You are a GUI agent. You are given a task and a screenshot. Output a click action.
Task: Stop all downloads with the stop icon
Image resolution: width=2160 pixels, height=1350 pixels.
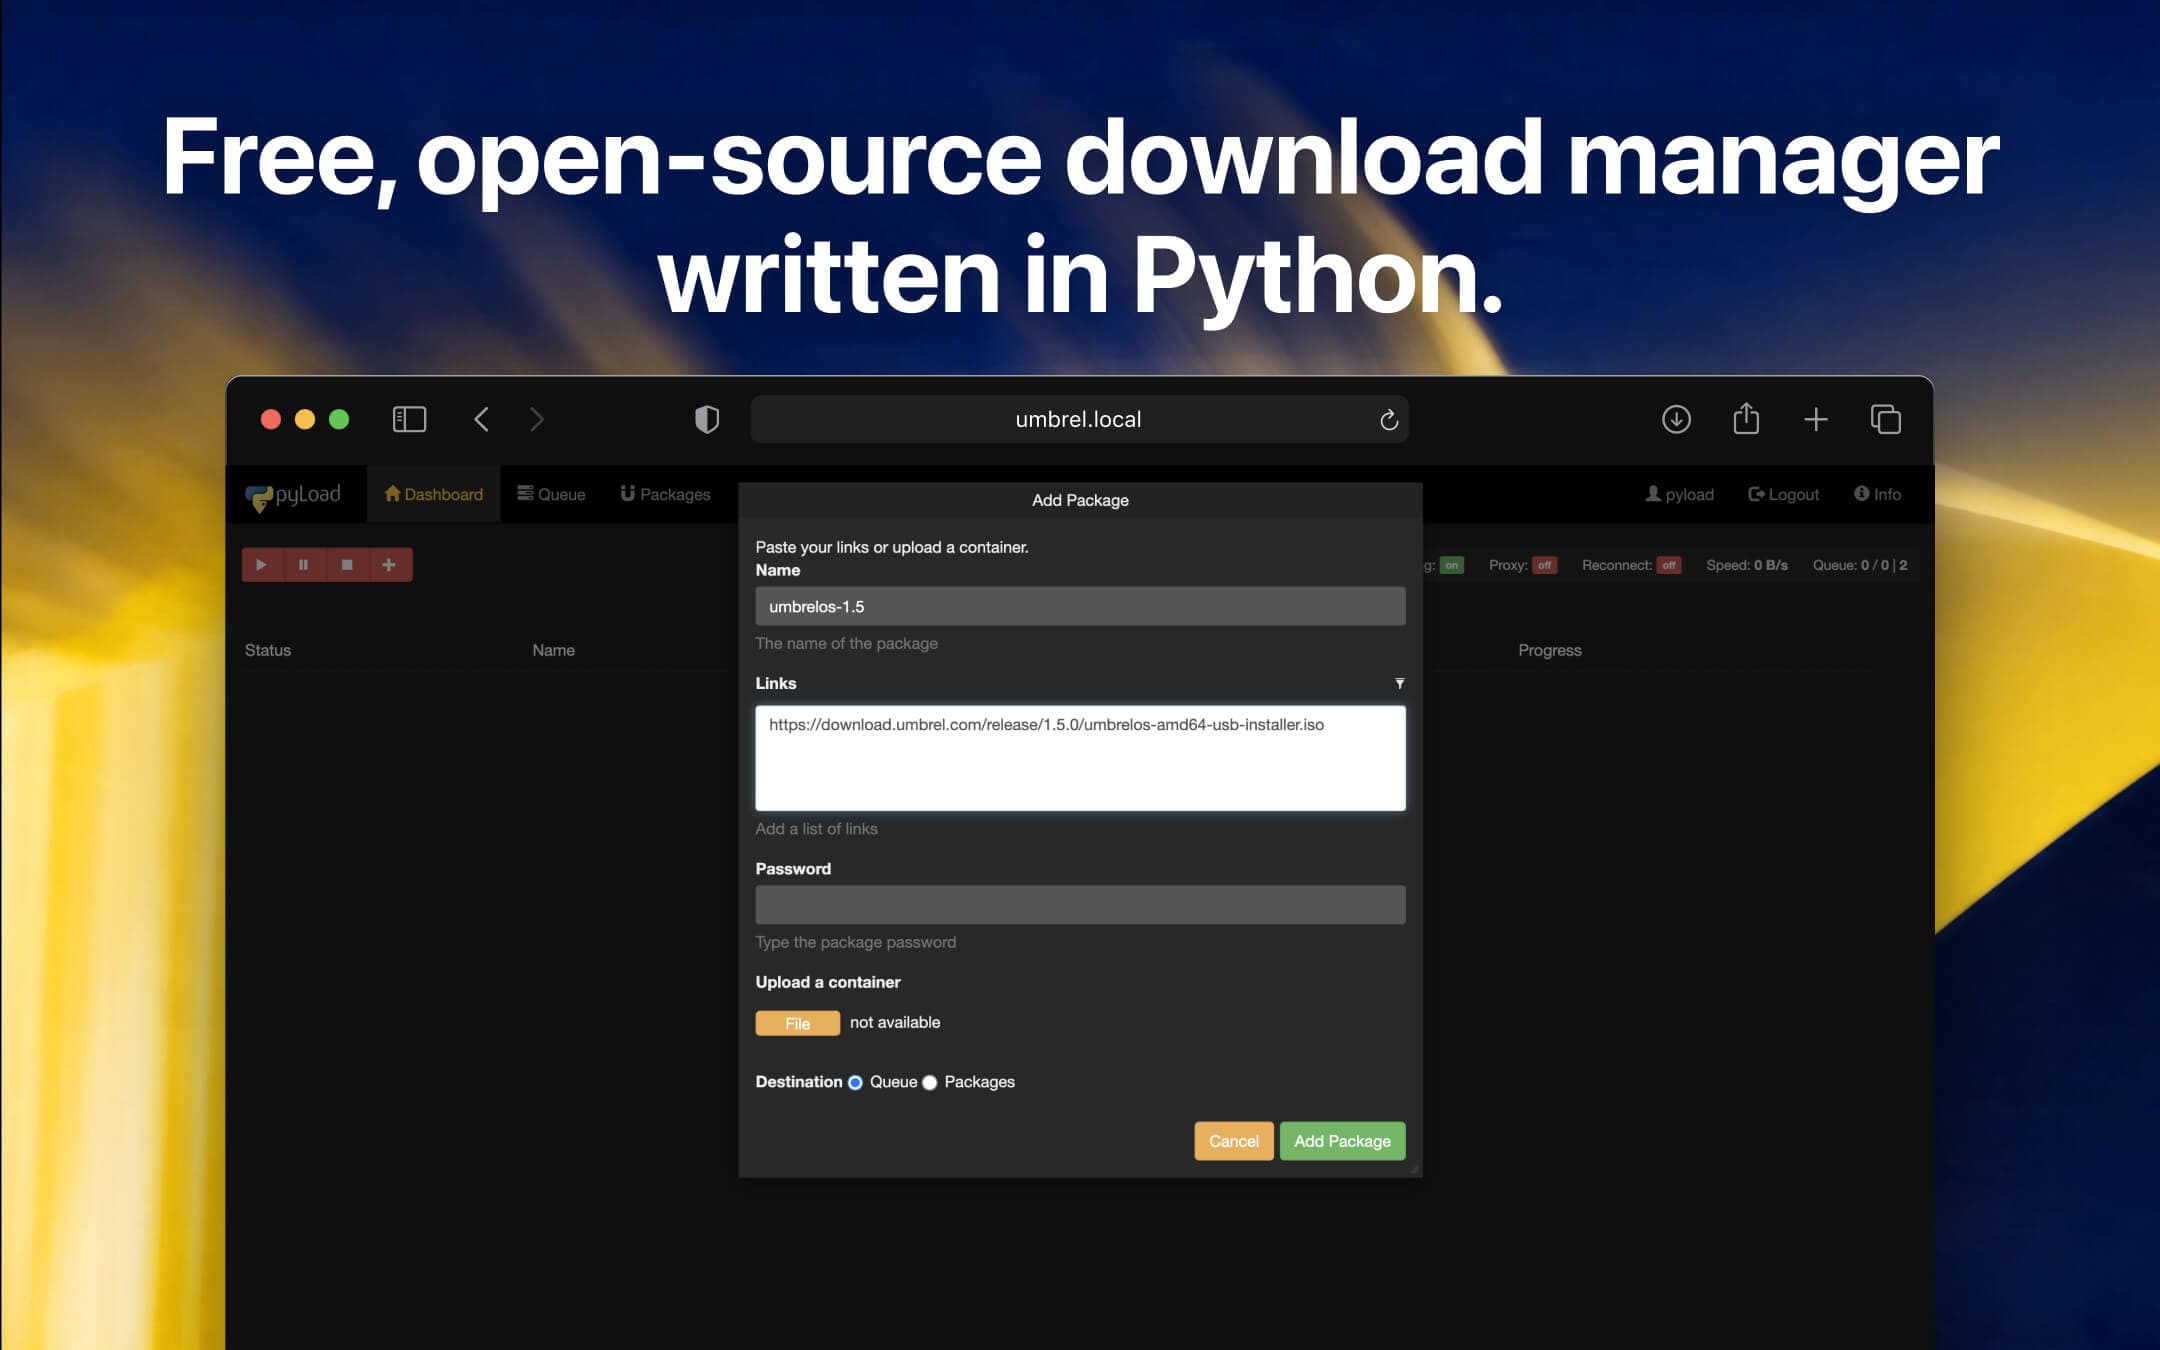point(347,564)
